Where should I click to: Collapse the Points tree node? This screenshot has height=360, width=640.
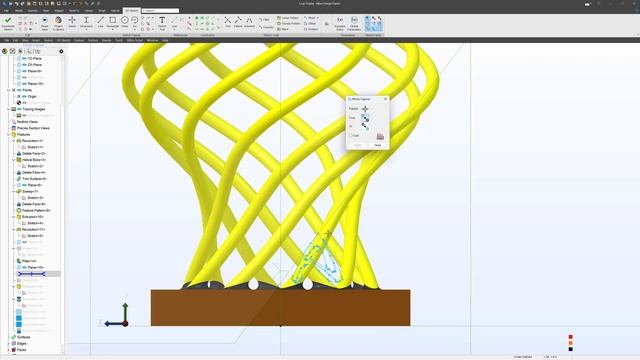coord(9,90)
